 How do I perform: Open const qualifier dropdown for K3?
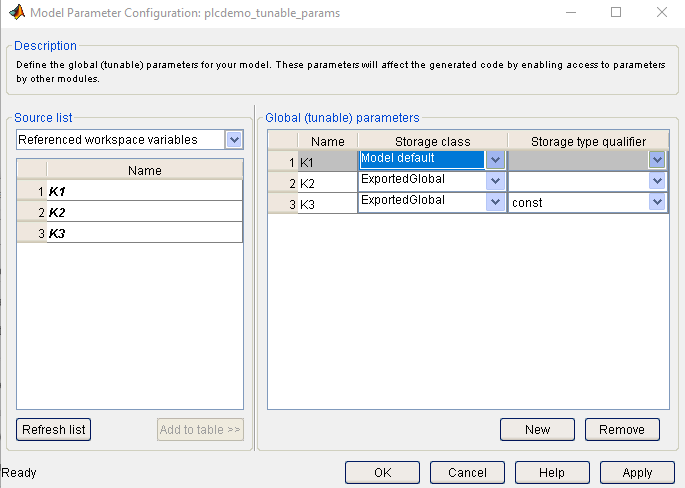[657, 202]
